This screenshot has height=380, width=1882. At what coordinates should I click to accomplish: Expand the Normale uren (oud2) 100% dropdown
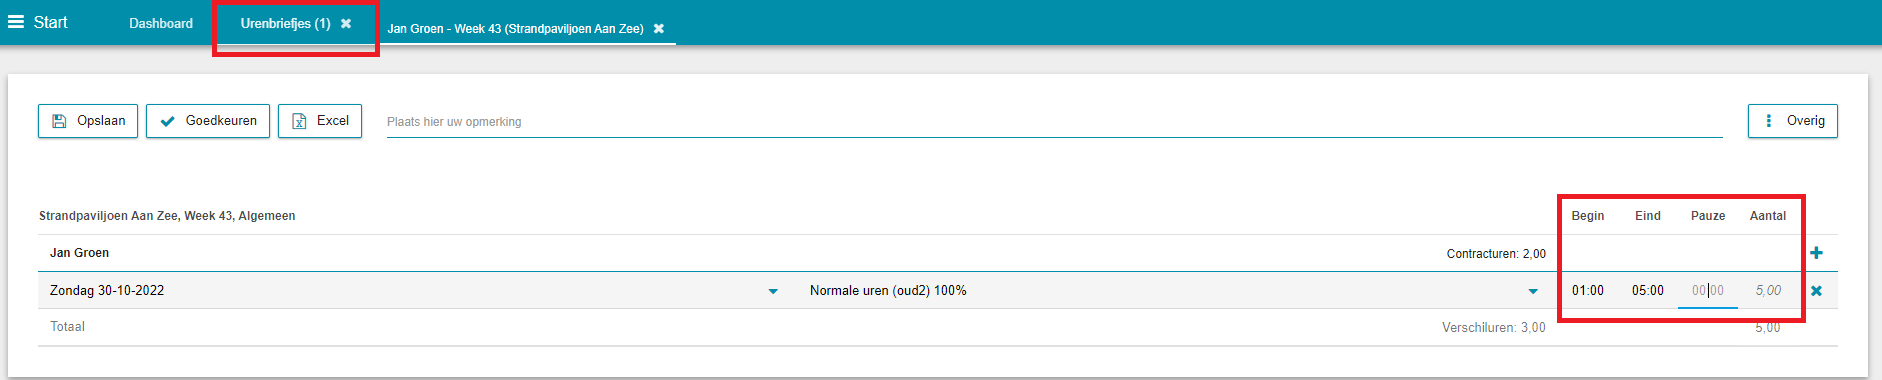pyautogui.click(x=1533, y=291)
